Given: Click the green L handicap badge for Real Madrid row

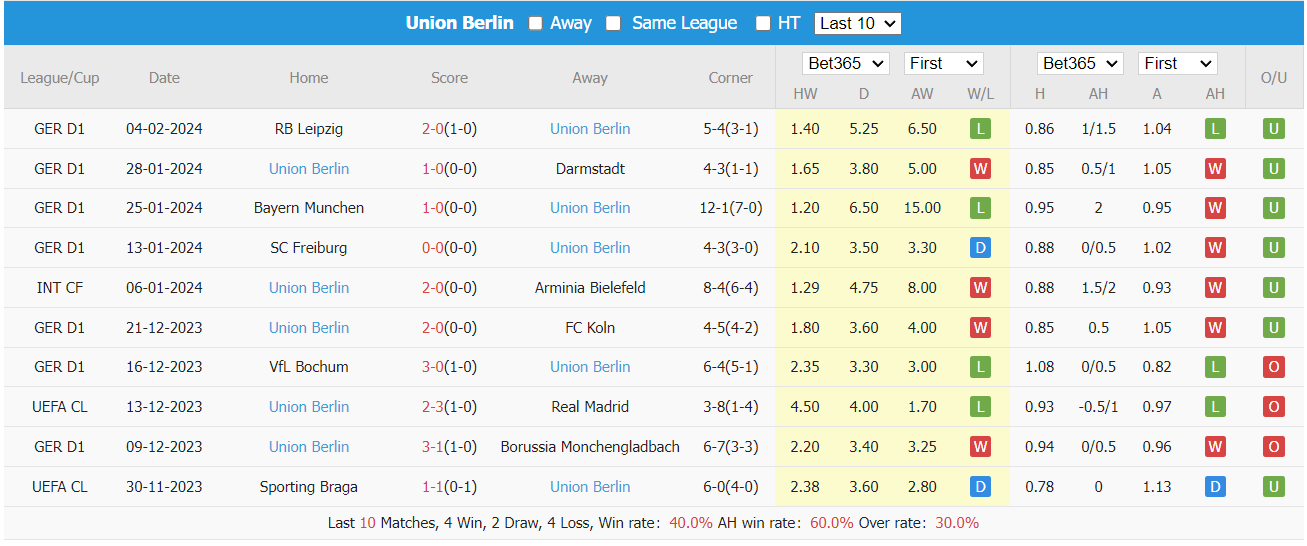Looking at the screenshot, I should coord(1215,407).
